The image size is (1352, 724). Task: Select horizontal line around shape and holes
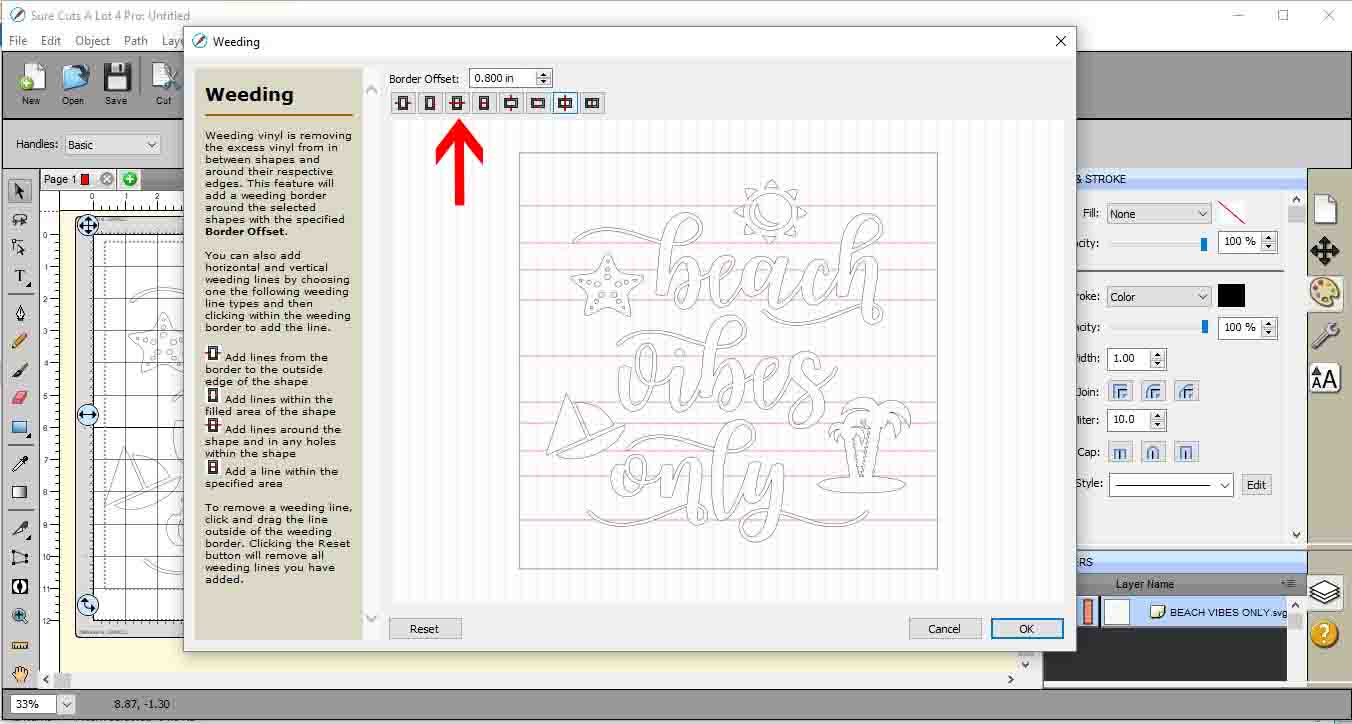click(457, 103)
